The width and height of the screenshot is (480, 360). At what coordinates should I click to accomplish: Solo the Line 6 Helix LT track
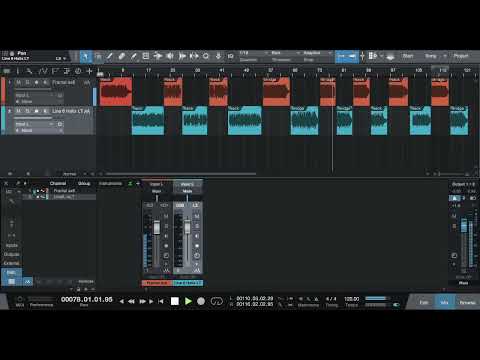tap(27, 111)
